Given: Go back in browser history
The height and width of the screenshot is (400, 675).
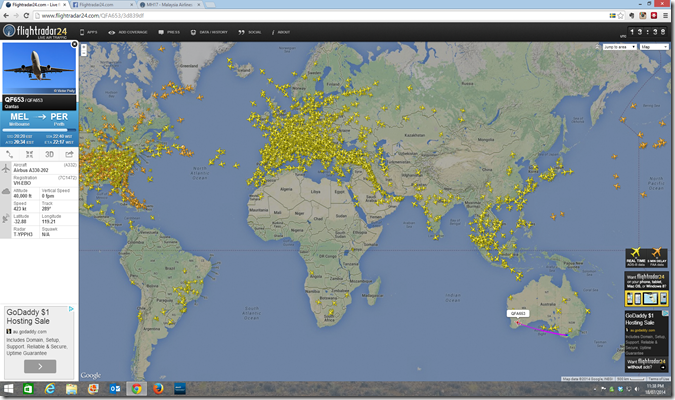Looking at the screenshot, I should [x=6, y=16].
